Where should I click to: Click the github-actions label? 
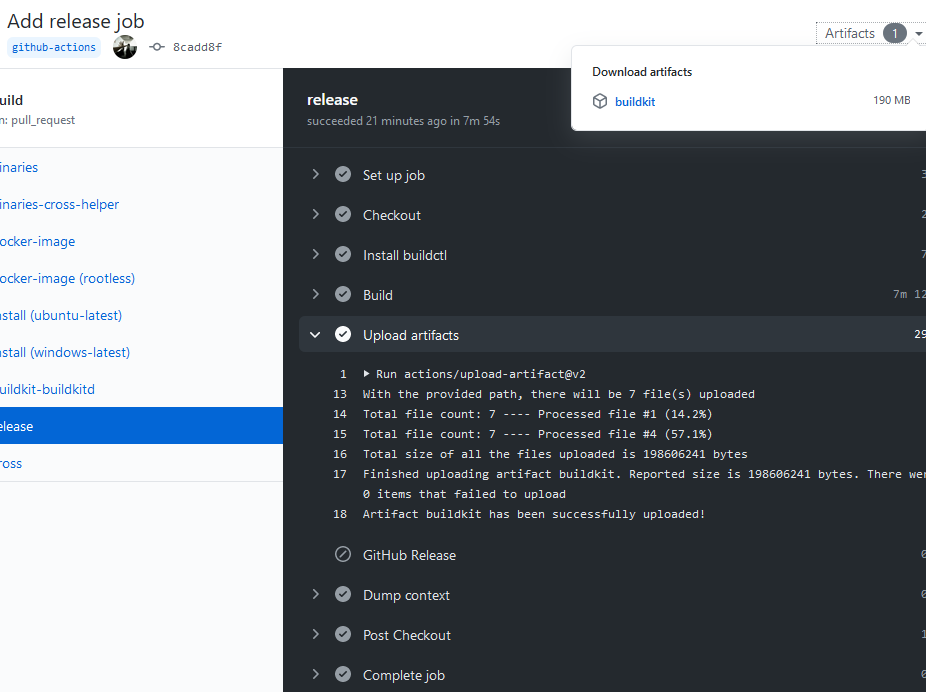tap(54, 46)
